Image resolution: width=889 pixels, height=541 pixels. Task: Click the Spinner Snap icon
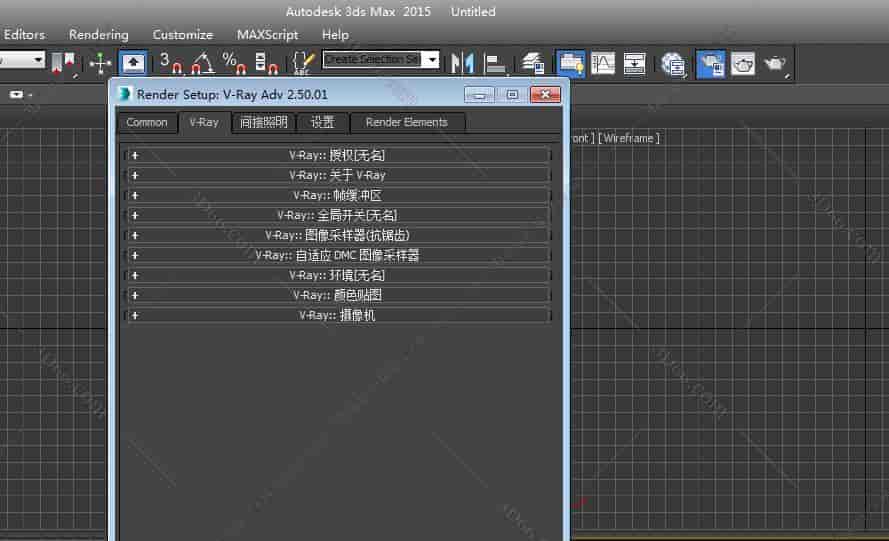(266, 63)
